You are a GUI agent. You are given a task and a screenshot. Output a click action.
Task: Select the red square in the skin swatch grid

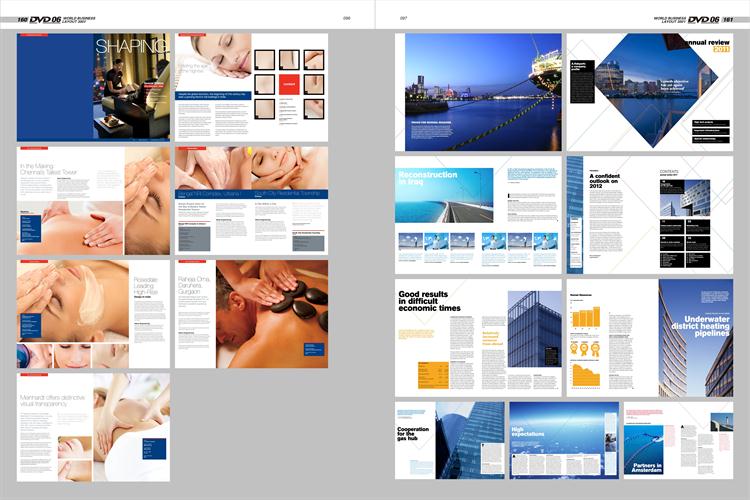coord(288,84)
